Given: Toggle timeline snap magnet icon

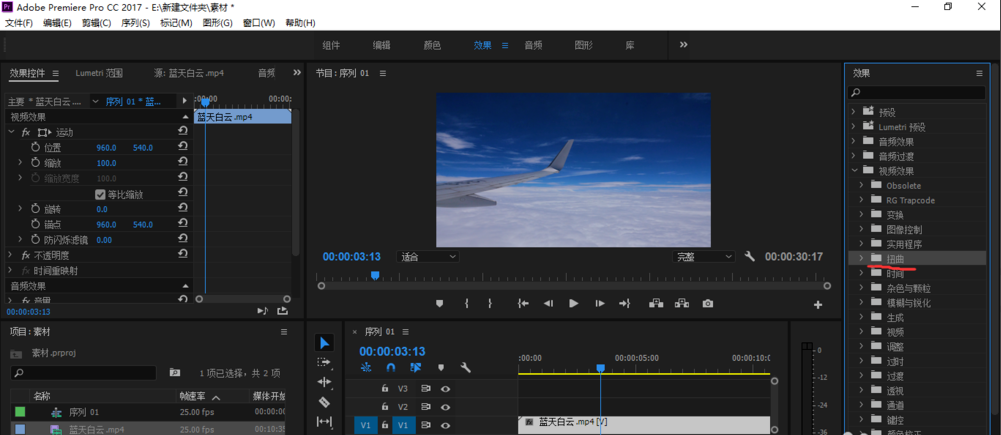Looking at the screenshot, I should tap(391, 368).
